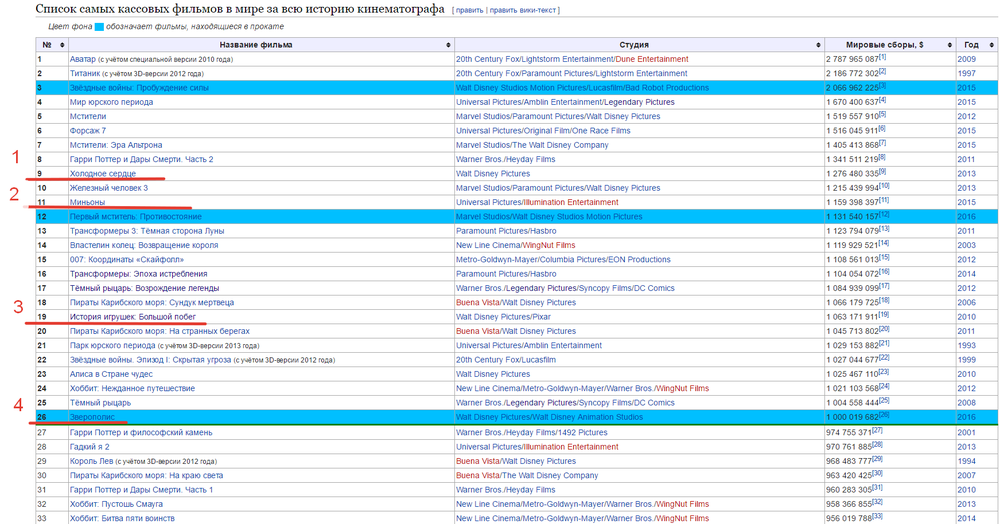
Task: Click year 2008 in Тёмный рыцарь row
Action: [966, 403]
